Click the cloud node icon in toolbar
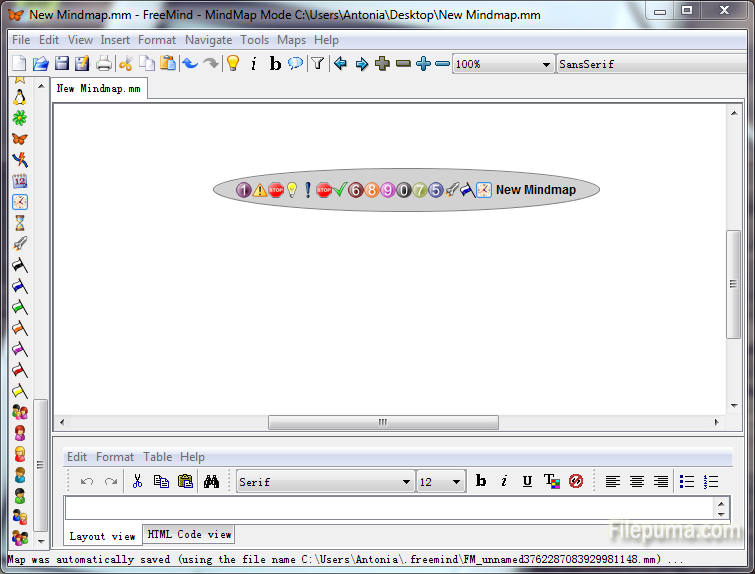 (295, 64)
